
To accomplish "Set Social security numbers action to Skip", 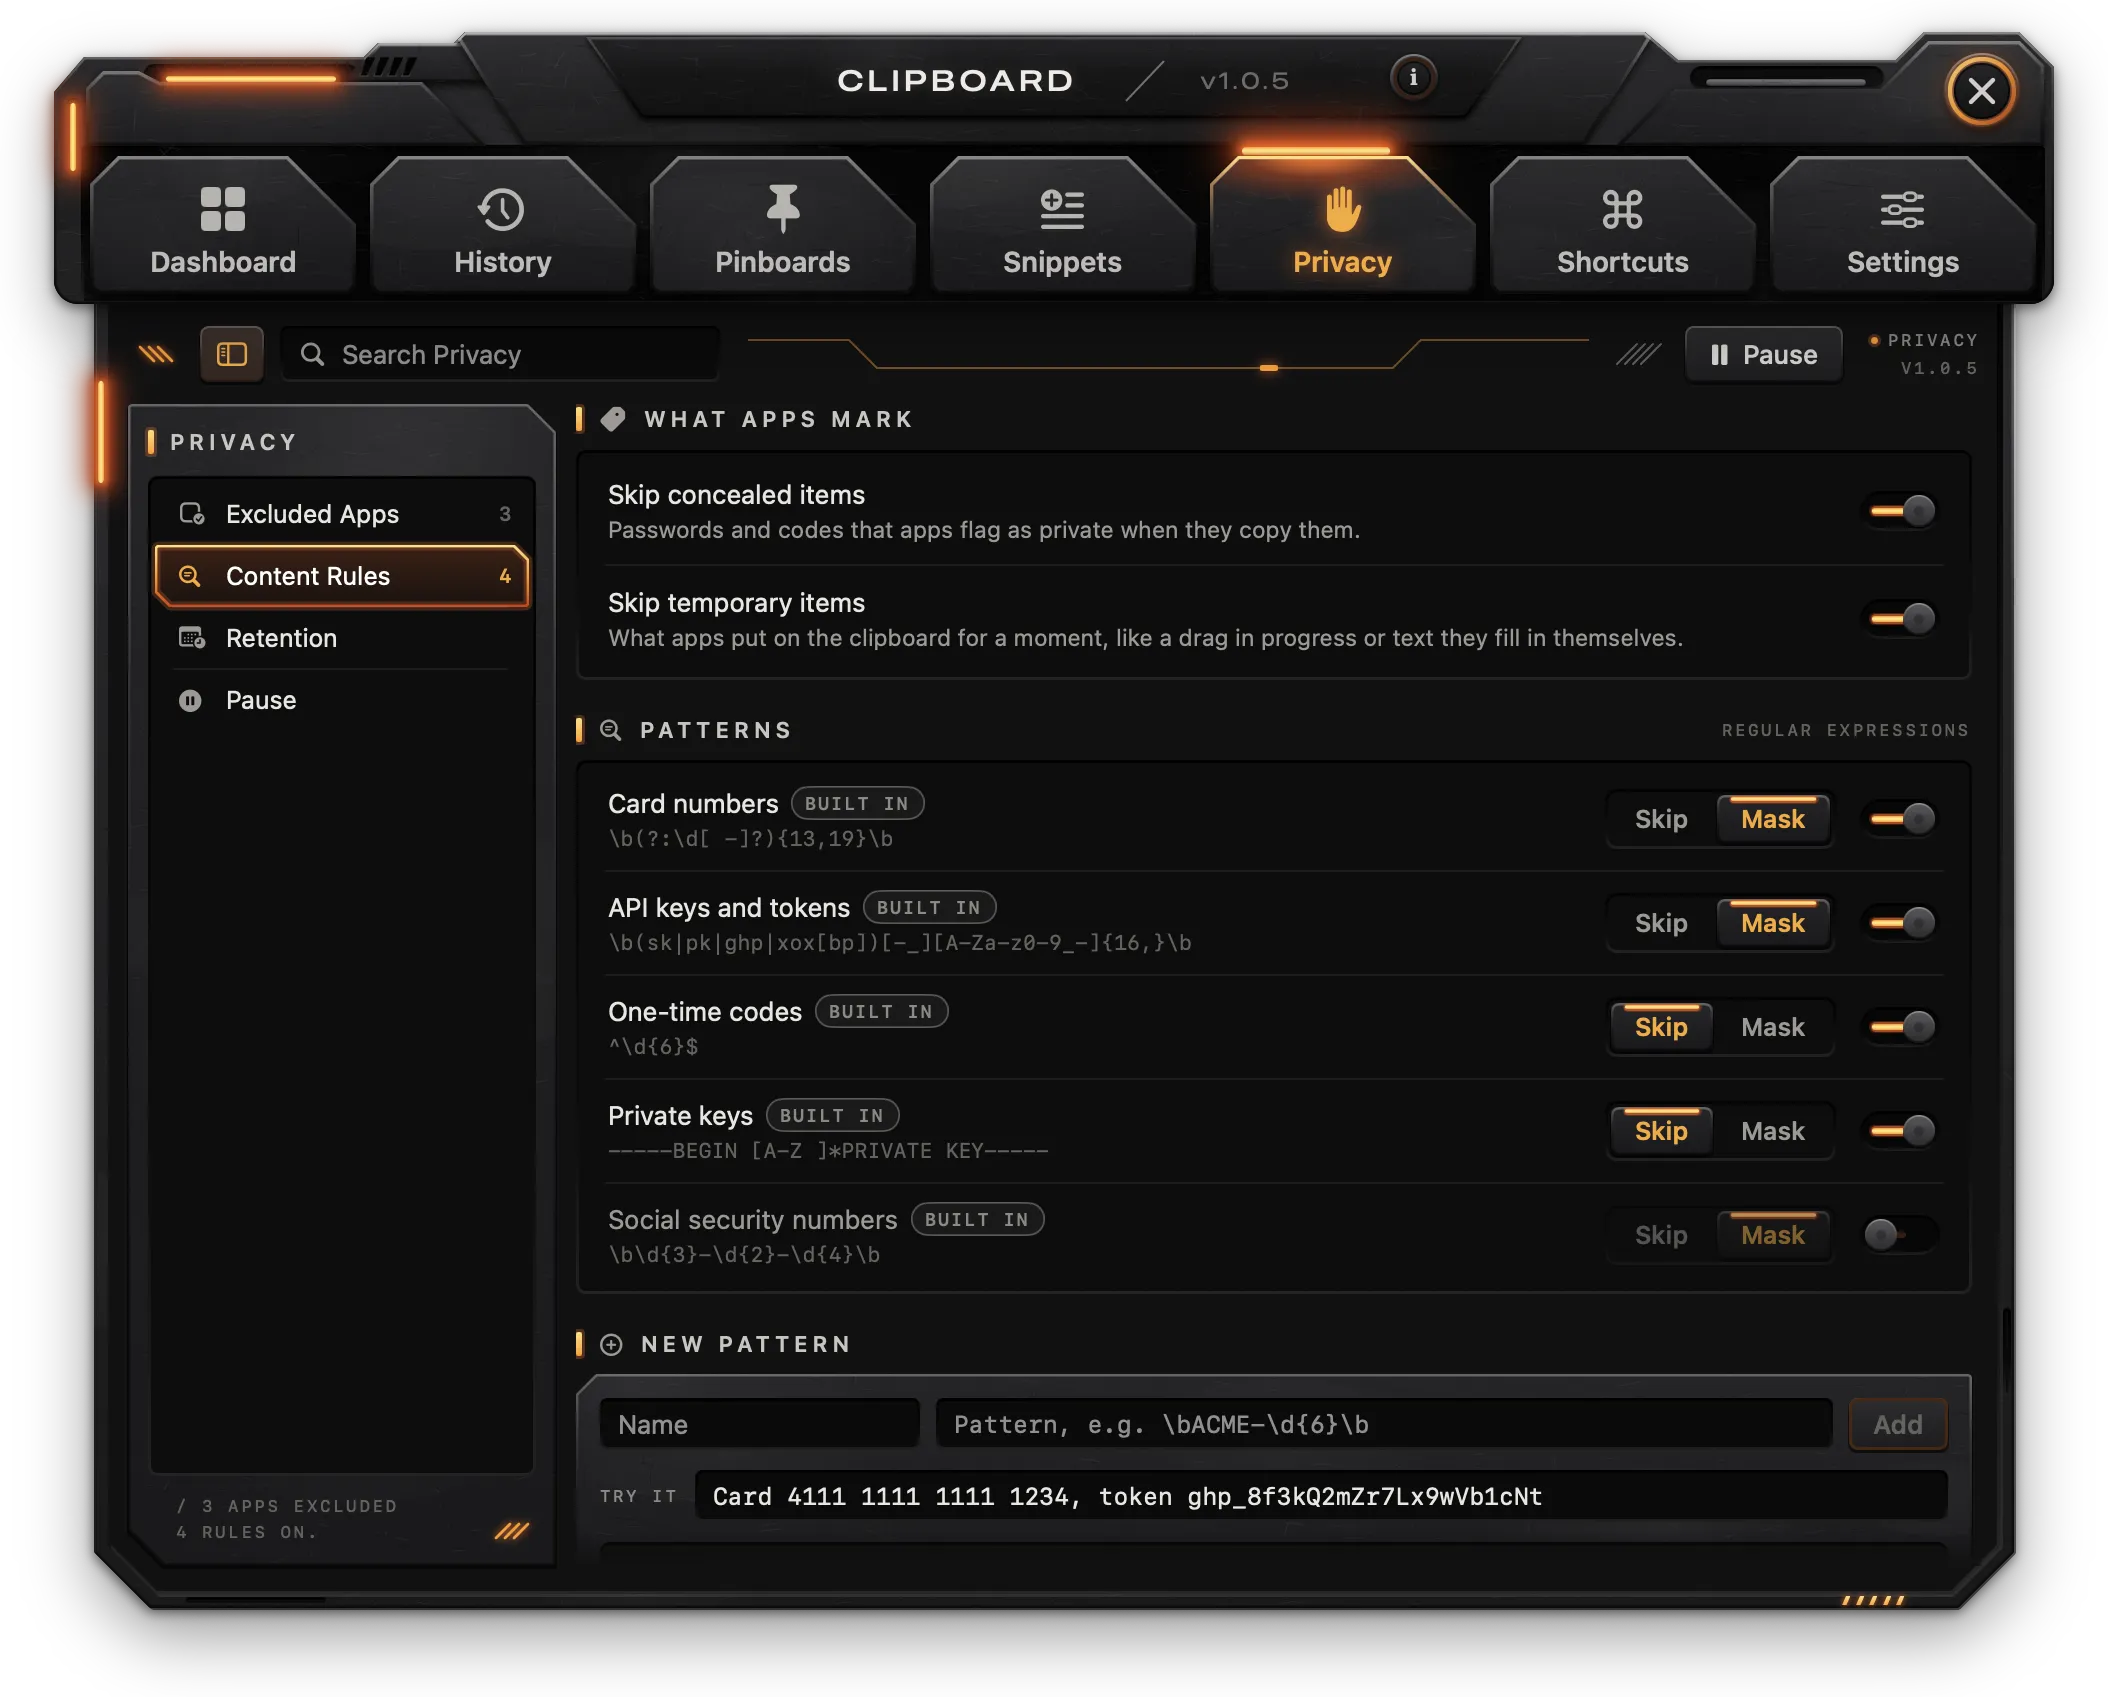I will 1661,1235.
